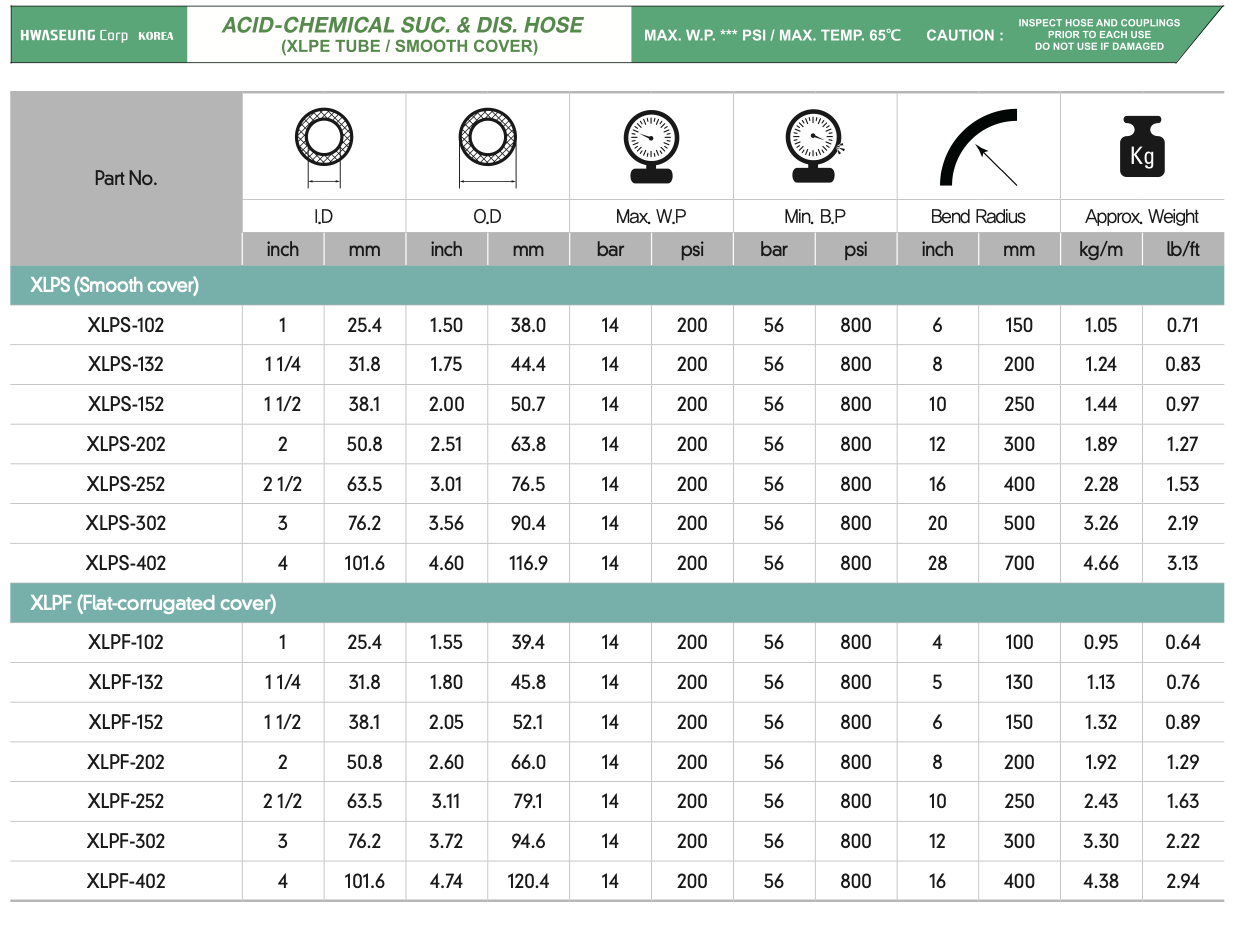Select the XLPF (Flat-corrugated cover) section header
The width and height of the screenshot is (1256, 928).
pos(153,603)
